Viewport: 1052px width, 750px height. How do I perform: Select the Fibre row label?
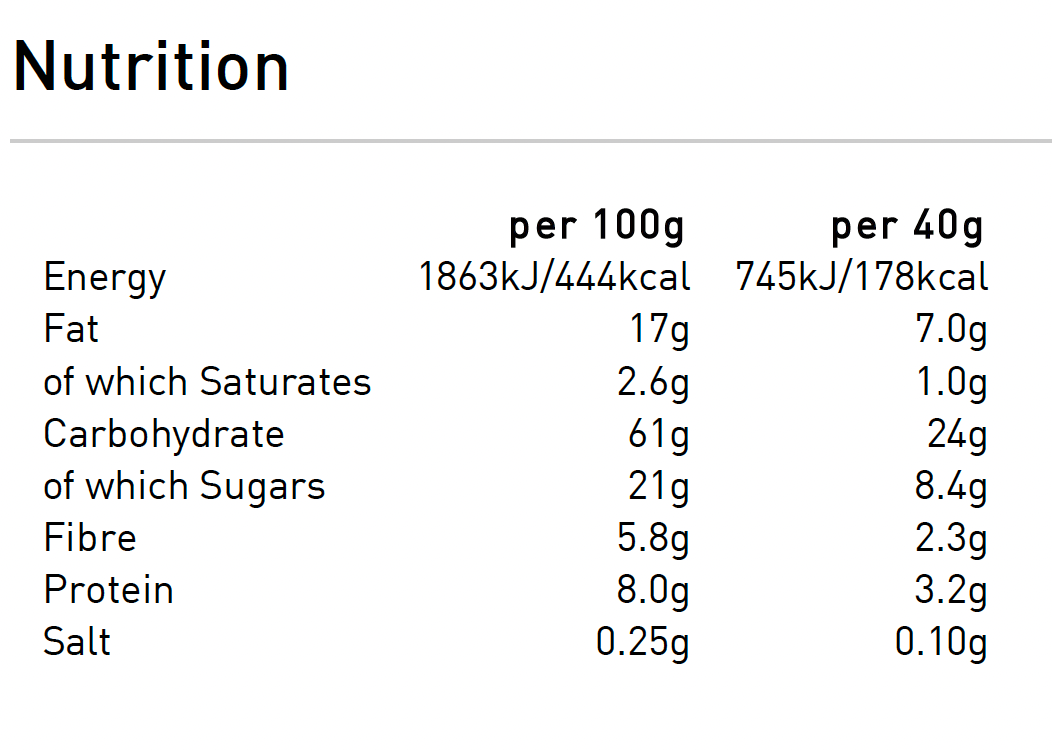(x=90, y=538)
